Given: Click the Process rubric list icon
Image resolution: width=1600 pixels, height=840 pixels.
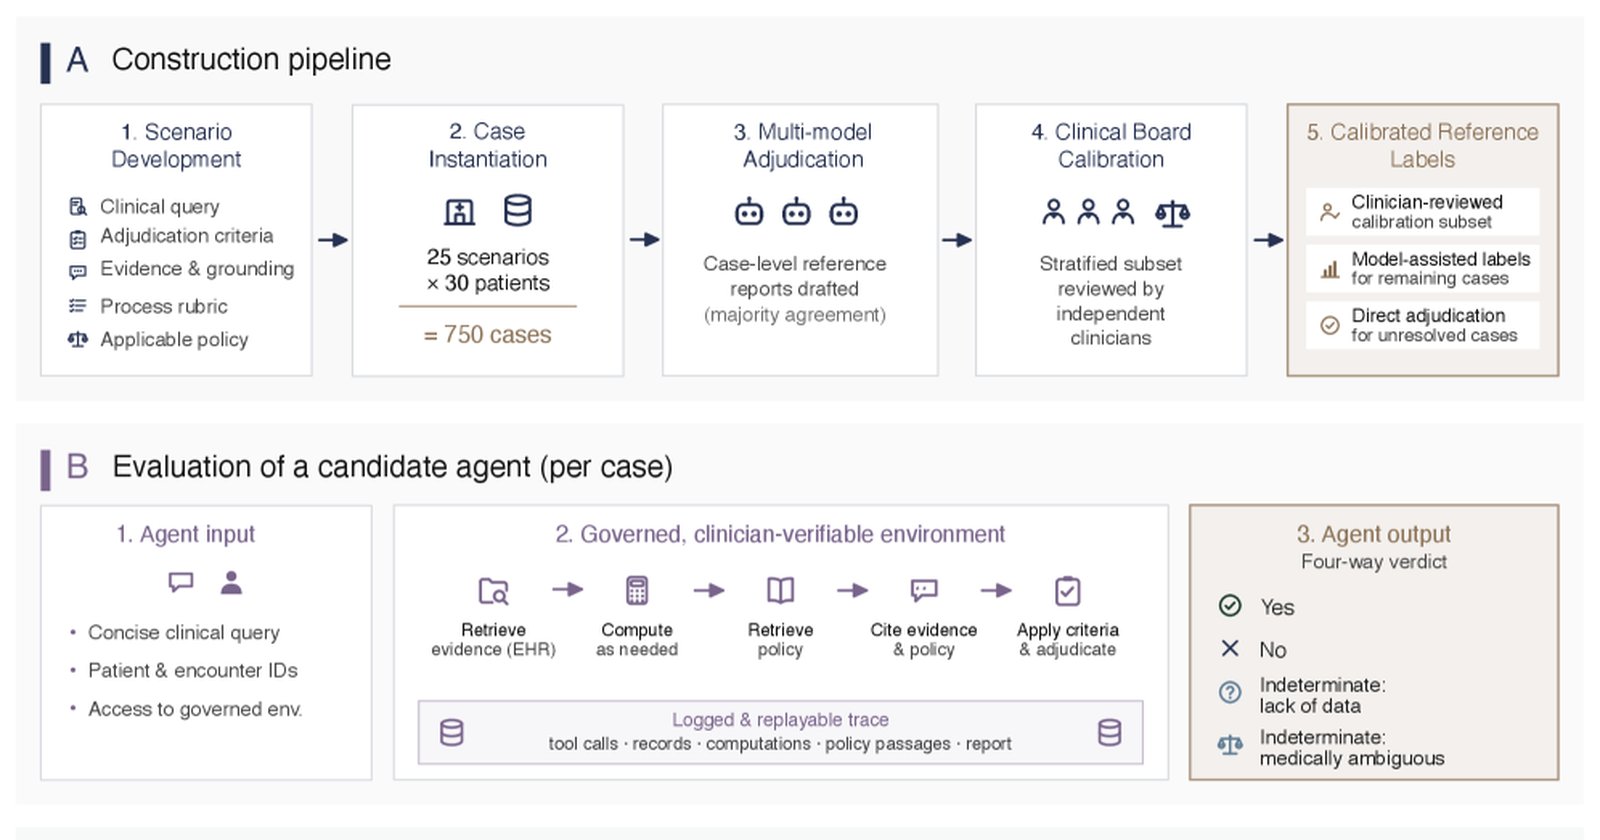Looking at the screenshot, I should 78,306.
